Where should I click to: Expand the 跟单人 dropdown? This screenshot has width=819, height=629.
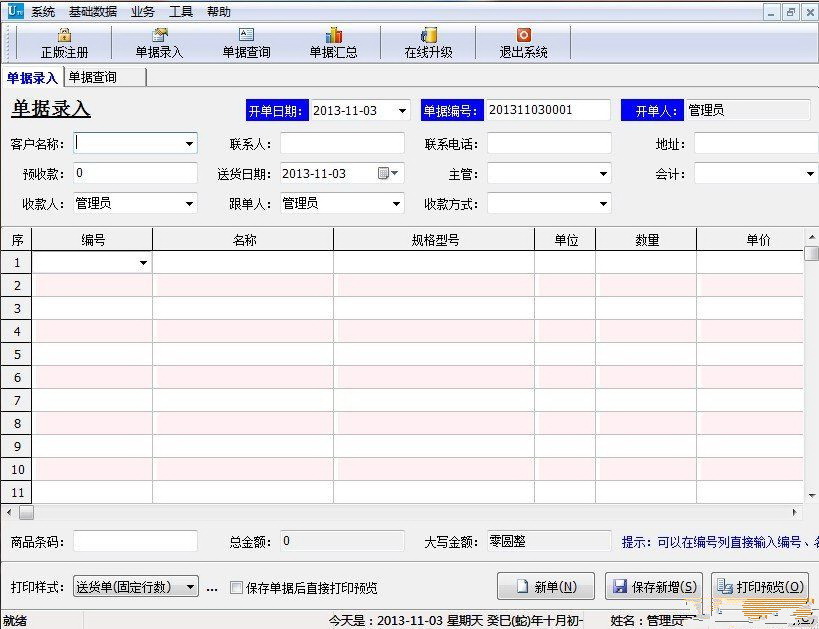(x=396, y=204)
